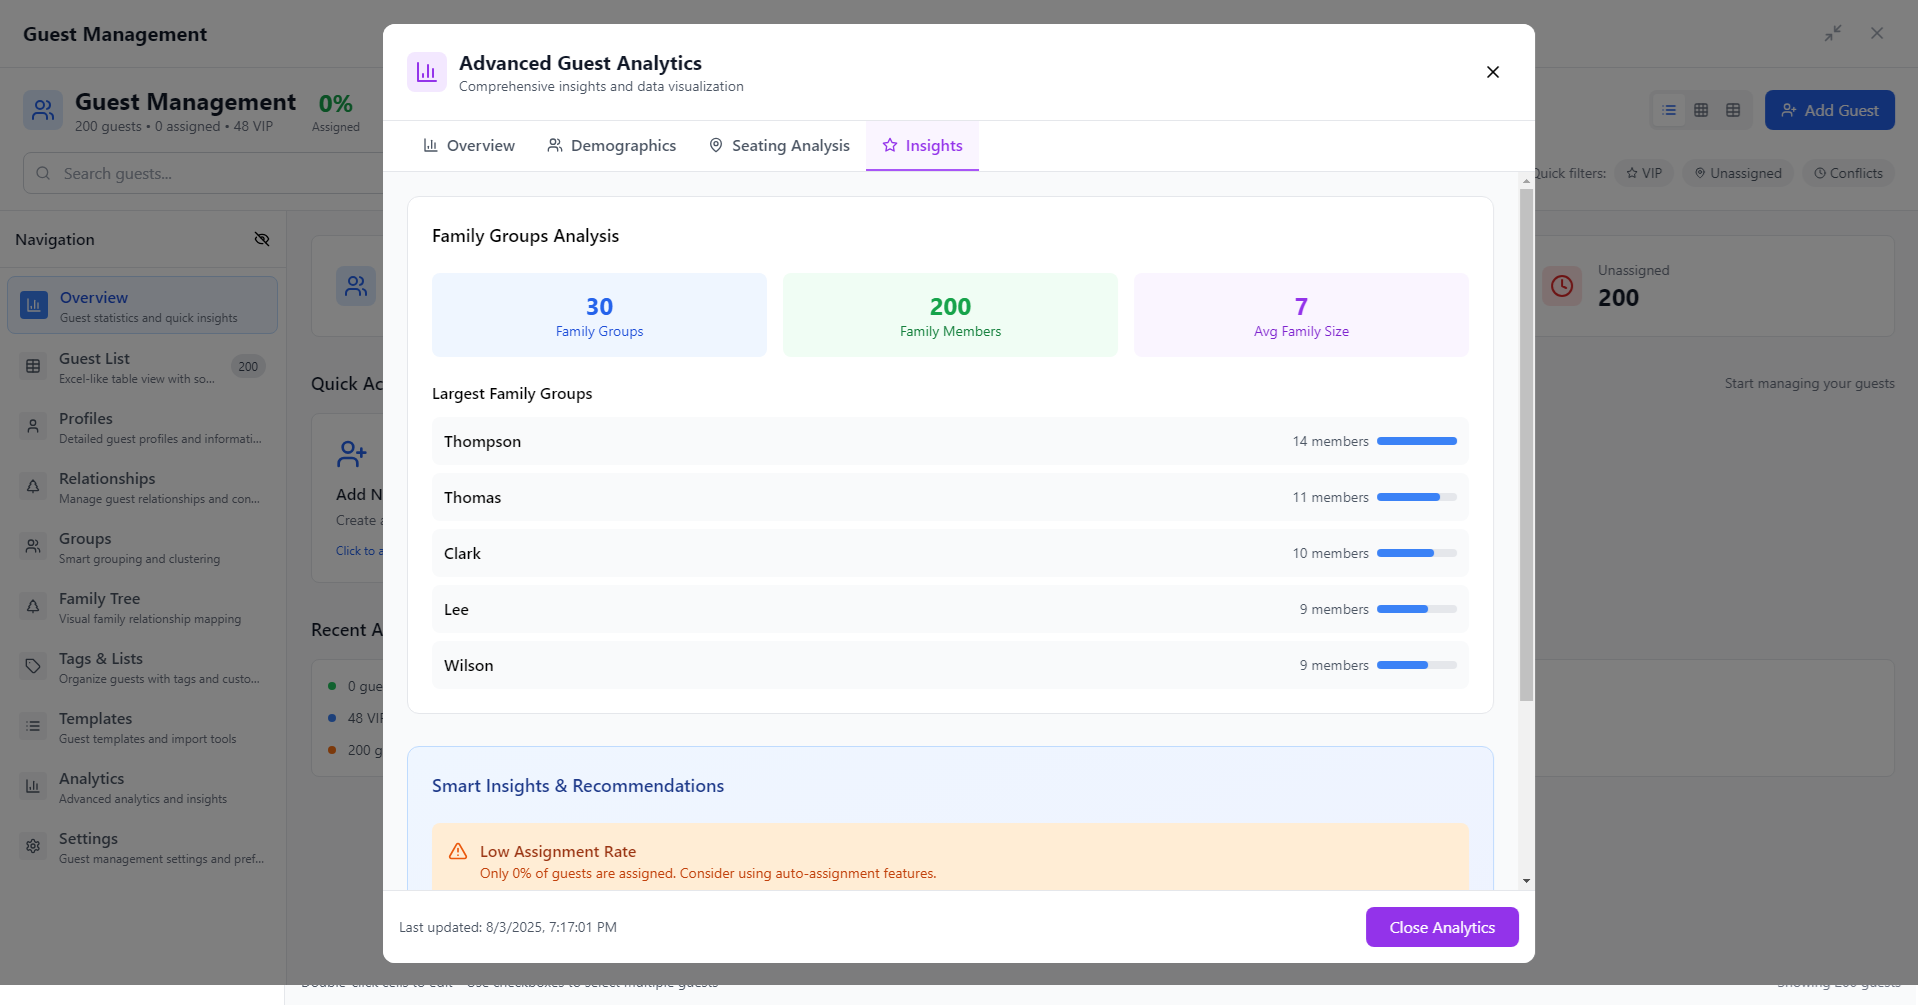This screenshot has height=1005, width=1918.
Task: Click the Thompson family members progress bar
Action: (x=1415, y=441)
